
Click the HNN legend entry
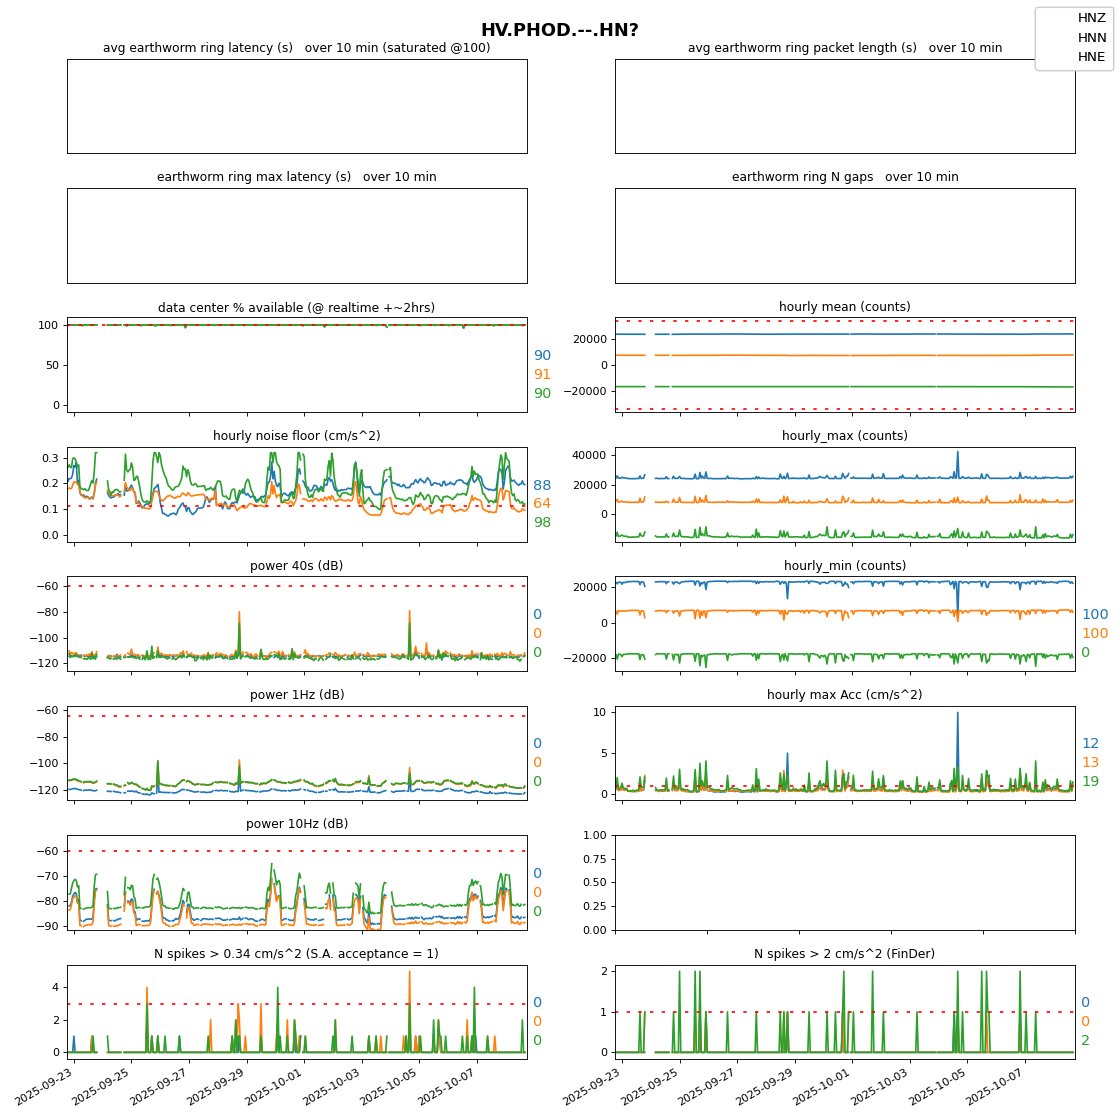point(1091,38)
